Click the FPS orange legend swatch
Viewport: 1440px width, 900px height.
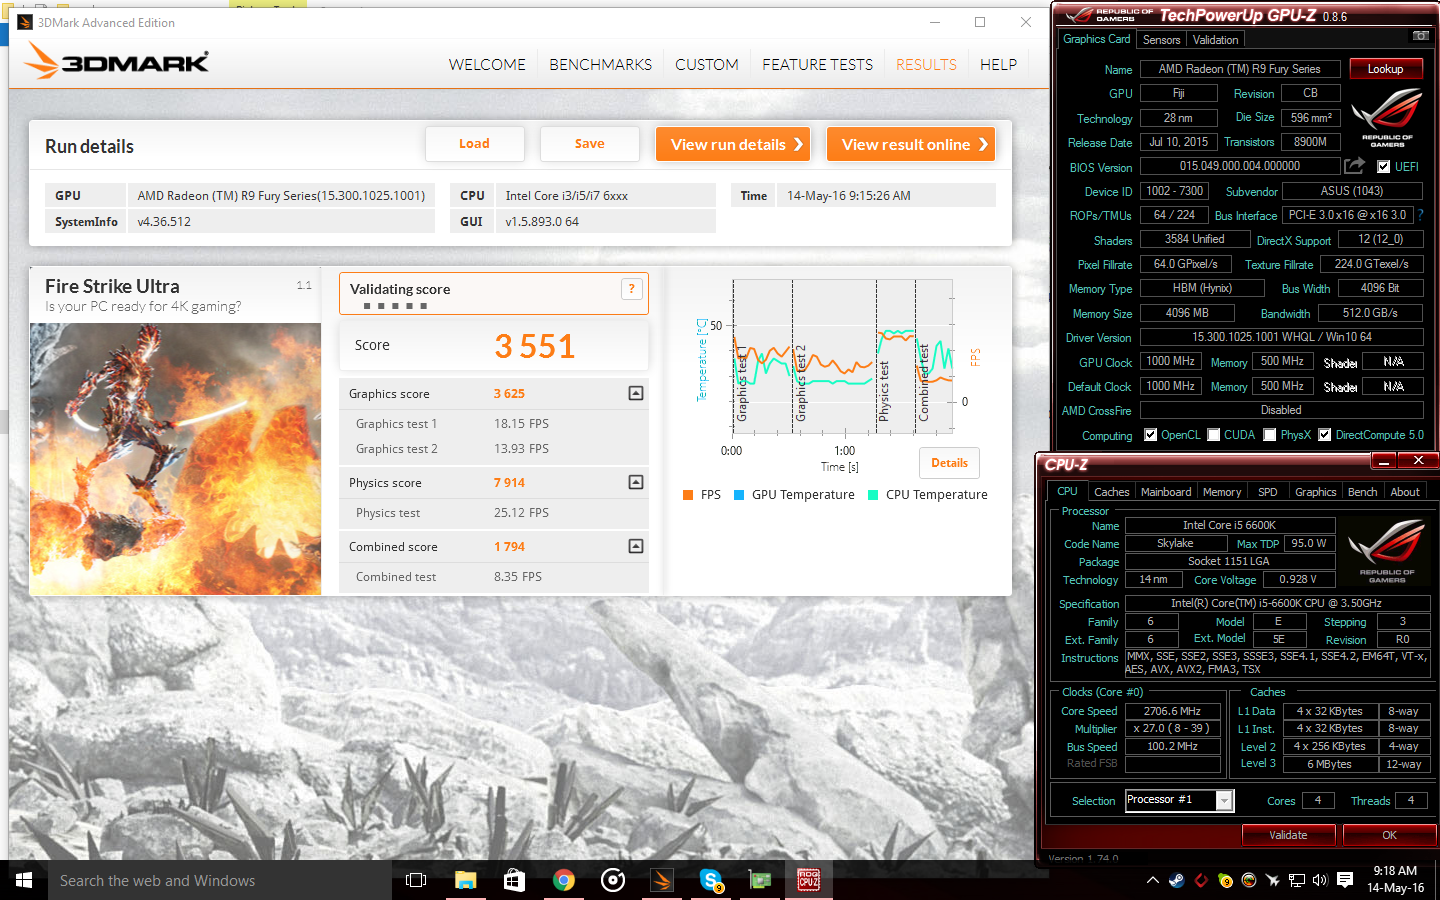coord(688,495)
